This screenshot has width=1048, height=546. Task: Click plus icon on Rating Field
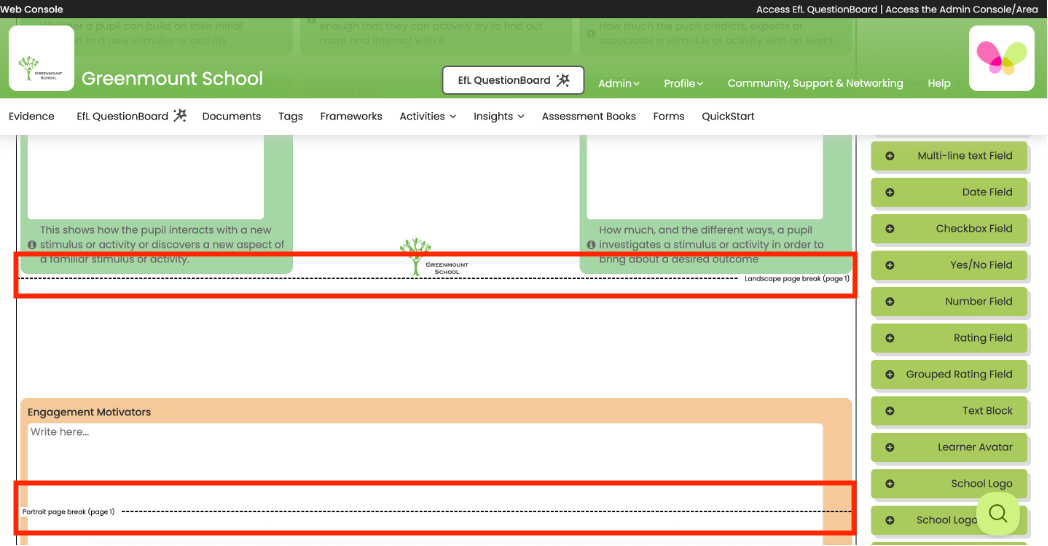point(890,338)
